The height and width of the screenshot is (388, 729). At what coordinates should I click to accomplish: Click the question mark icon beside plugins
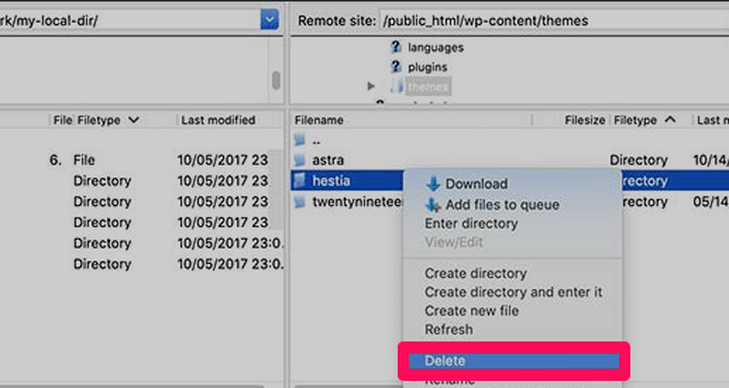click(x=396, y=66)
